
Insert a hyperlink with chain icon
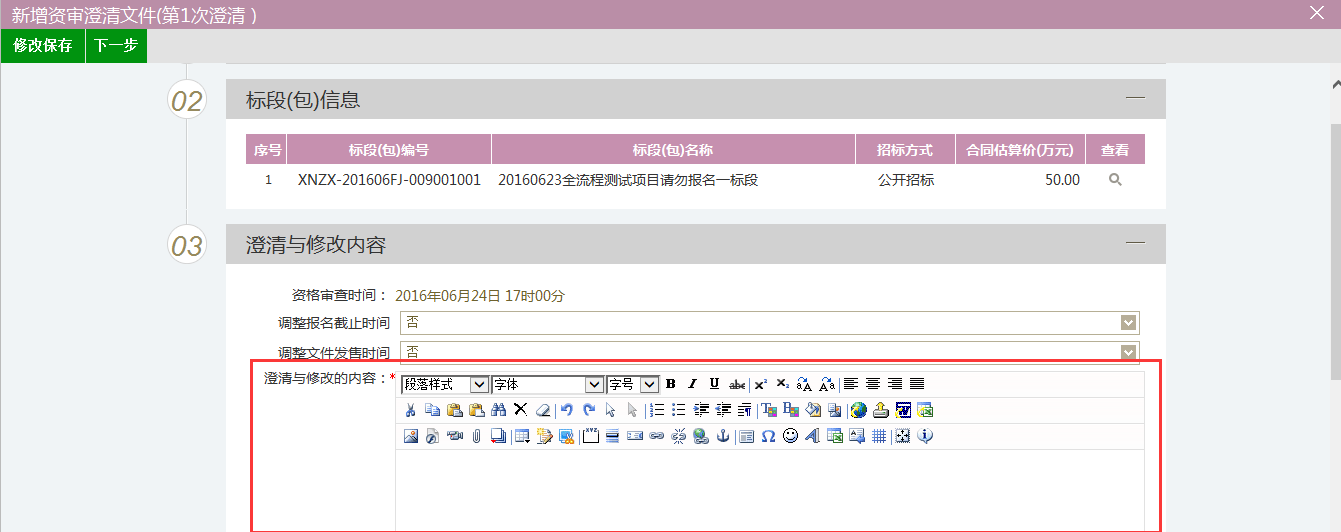[x=656, y=436]
